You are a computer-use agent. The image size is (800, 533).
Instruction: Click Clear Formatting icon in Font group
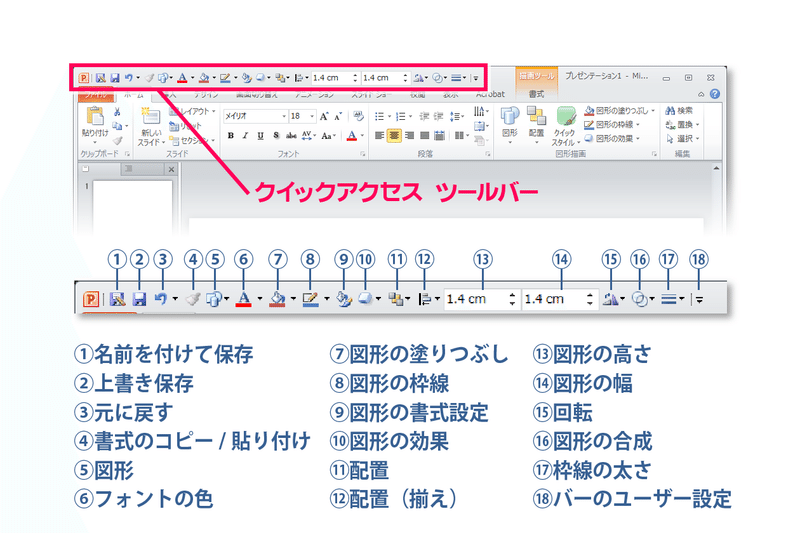point(359,116)
